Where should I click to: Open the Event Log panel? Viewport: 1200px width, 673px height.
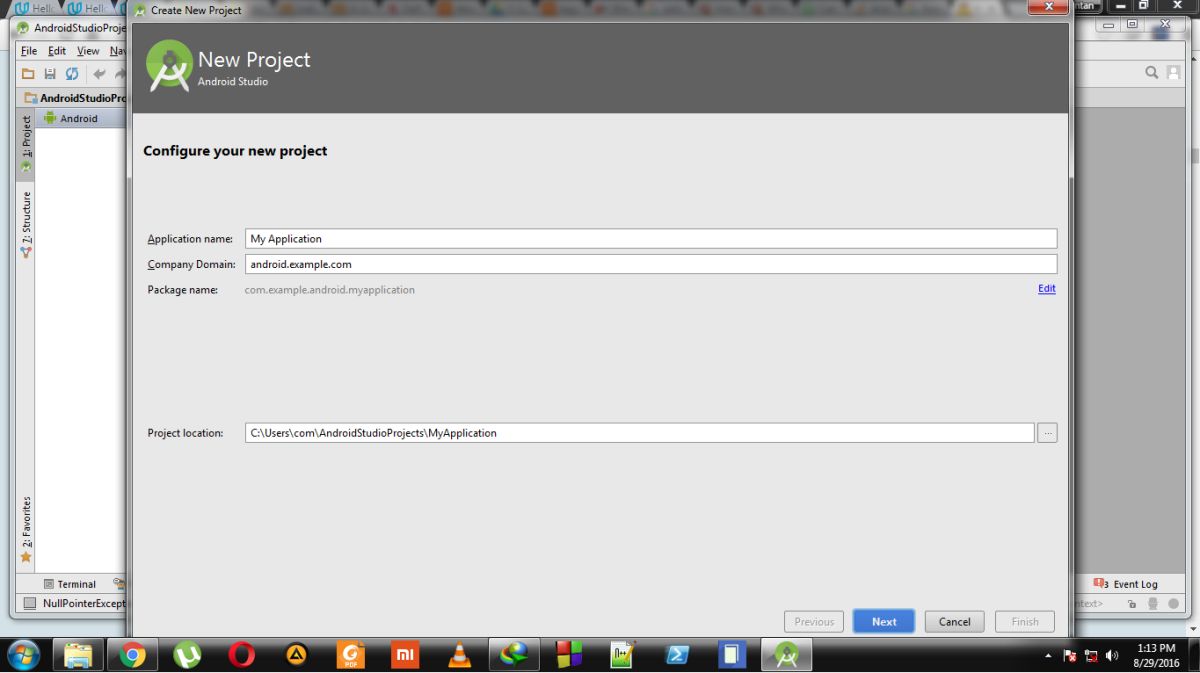pyautogui.click(x=1125, y=584)
